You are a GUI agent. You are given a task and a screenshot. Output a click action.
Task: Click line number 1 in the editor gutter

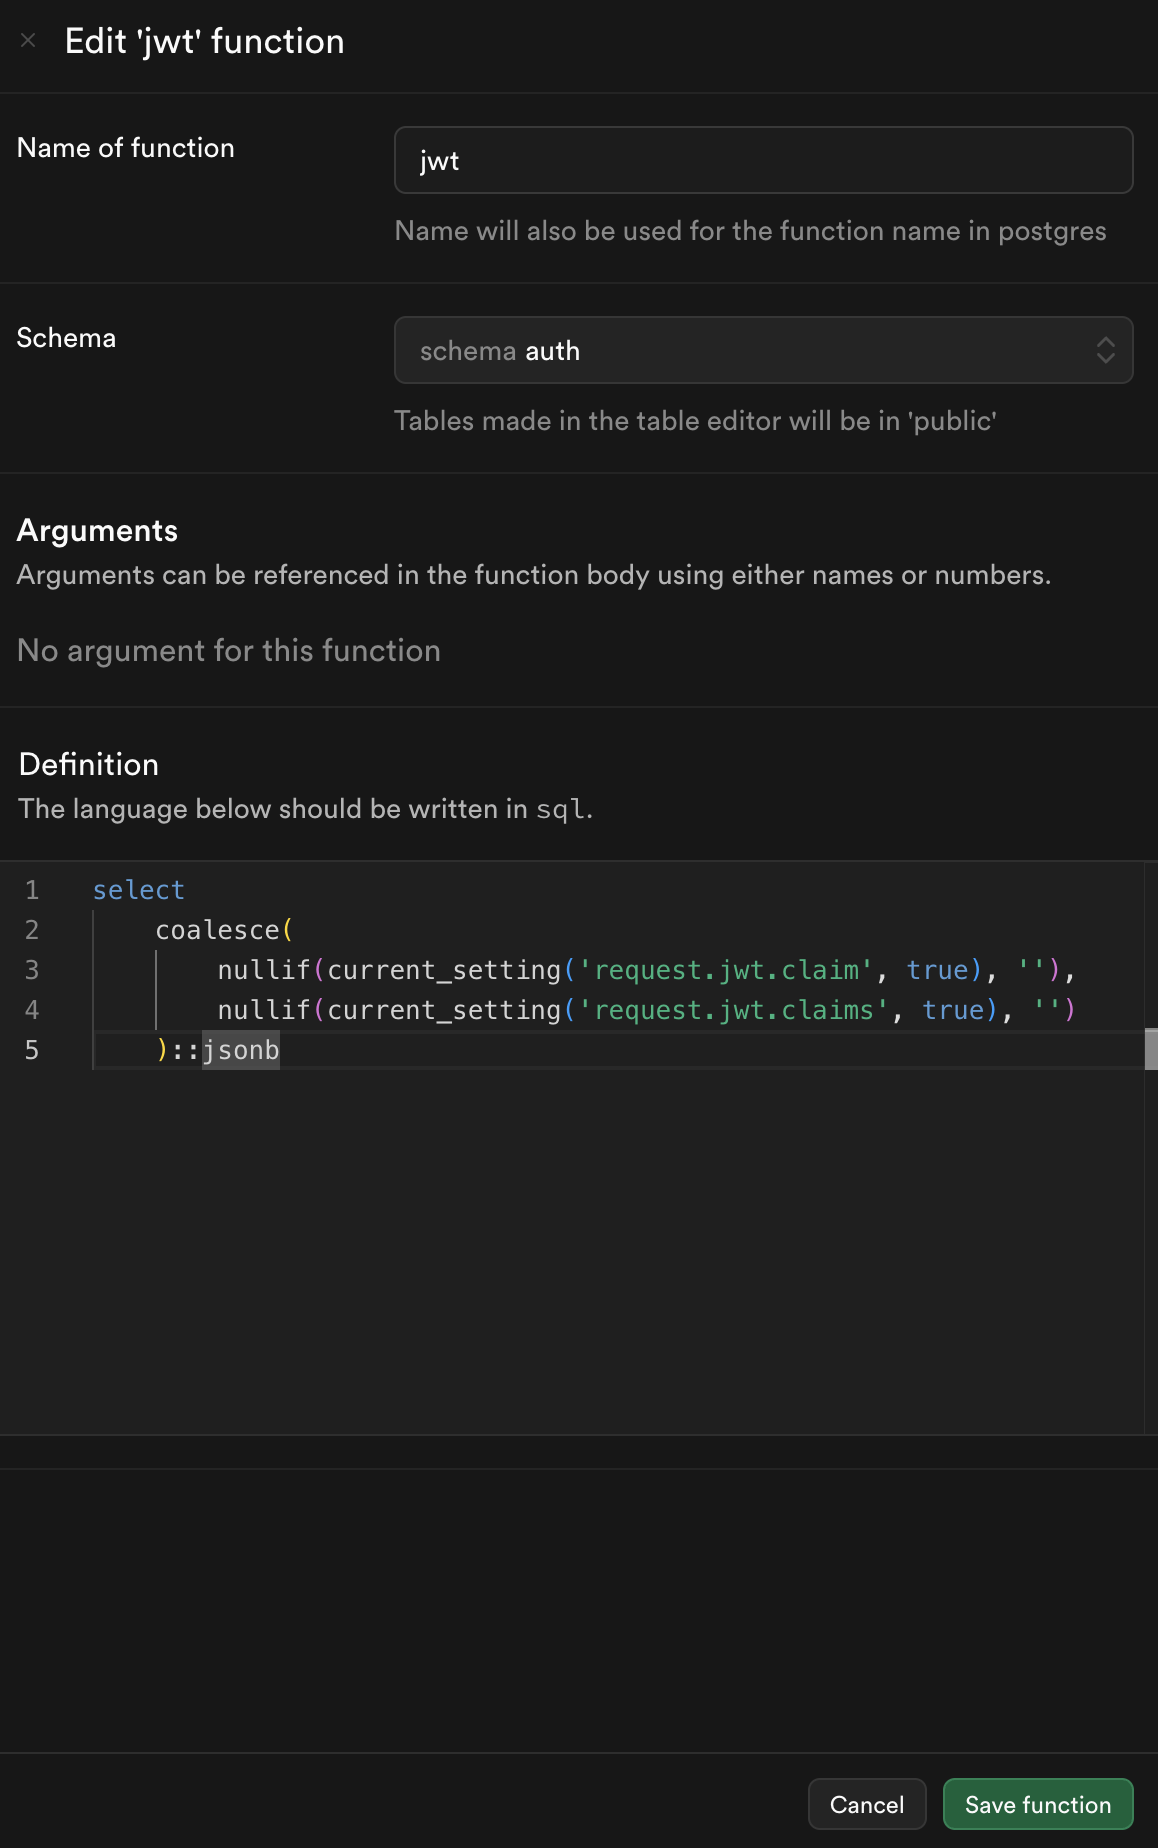tap(32, 890)
